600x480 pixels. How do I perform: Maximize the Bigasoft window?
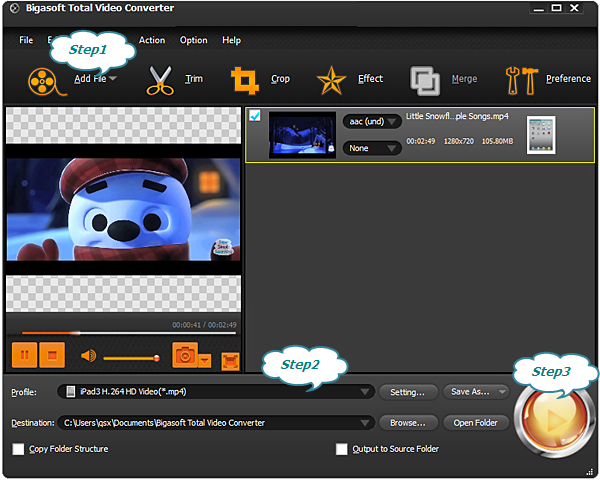pos(556,8)
